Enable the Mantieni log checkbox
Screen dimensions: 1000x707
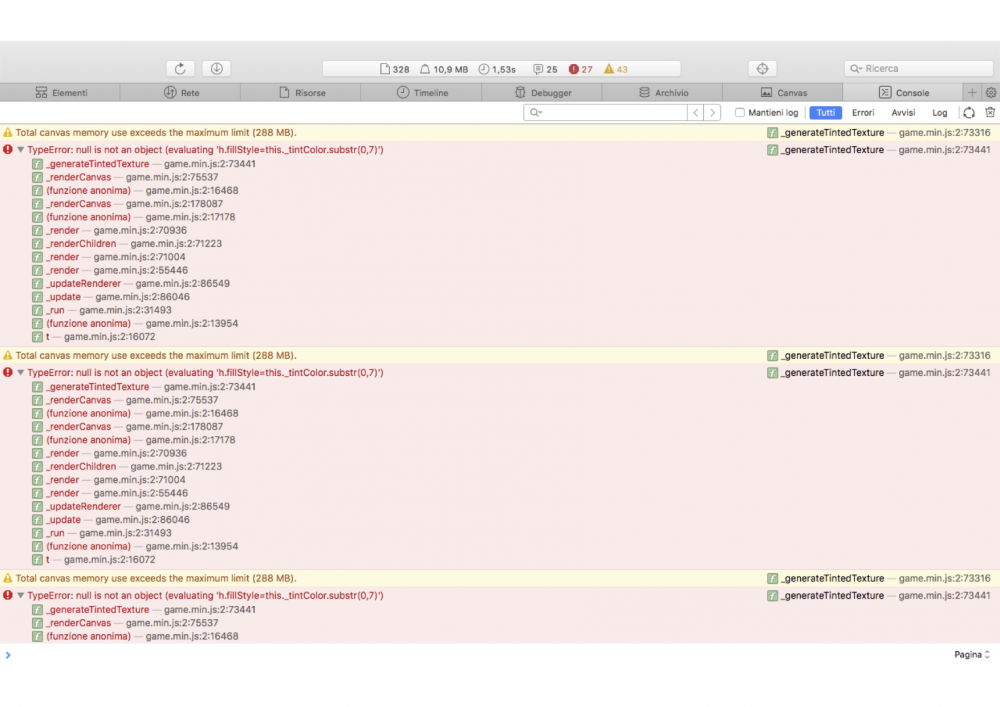point(741,113)
